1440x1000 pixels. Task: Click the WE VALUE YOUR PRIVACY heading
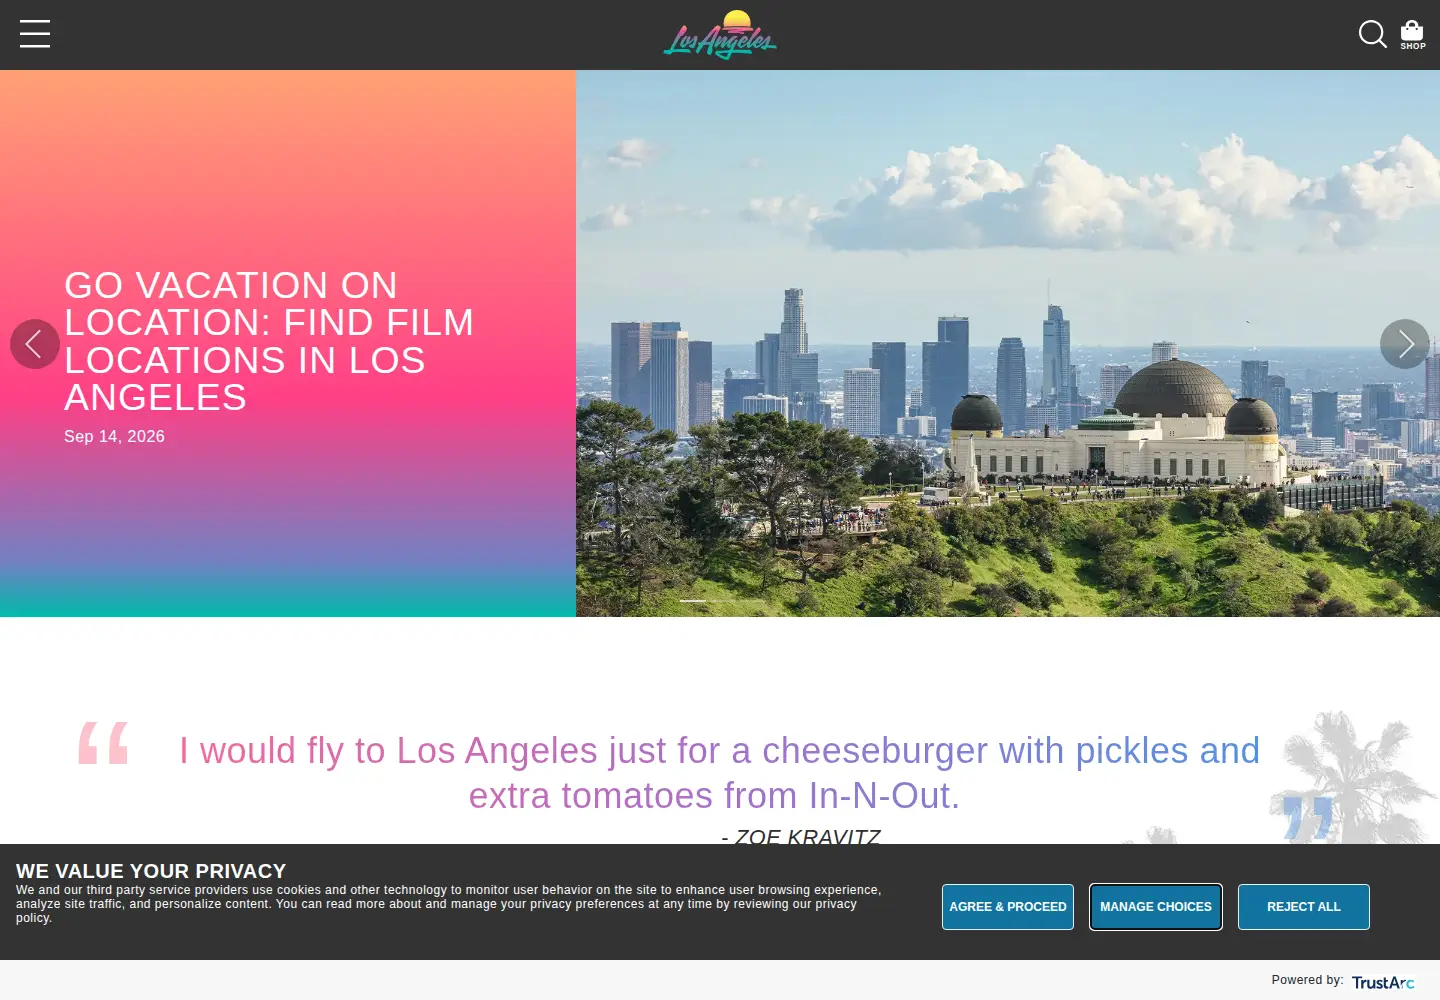151,871
